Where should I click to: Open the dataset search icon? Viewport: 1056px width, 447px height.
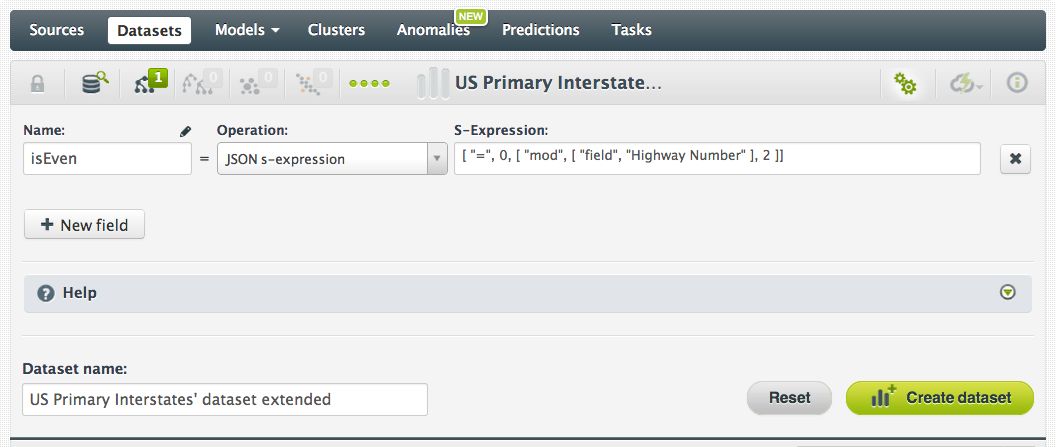pyautogui.click(x=94, y=84)
